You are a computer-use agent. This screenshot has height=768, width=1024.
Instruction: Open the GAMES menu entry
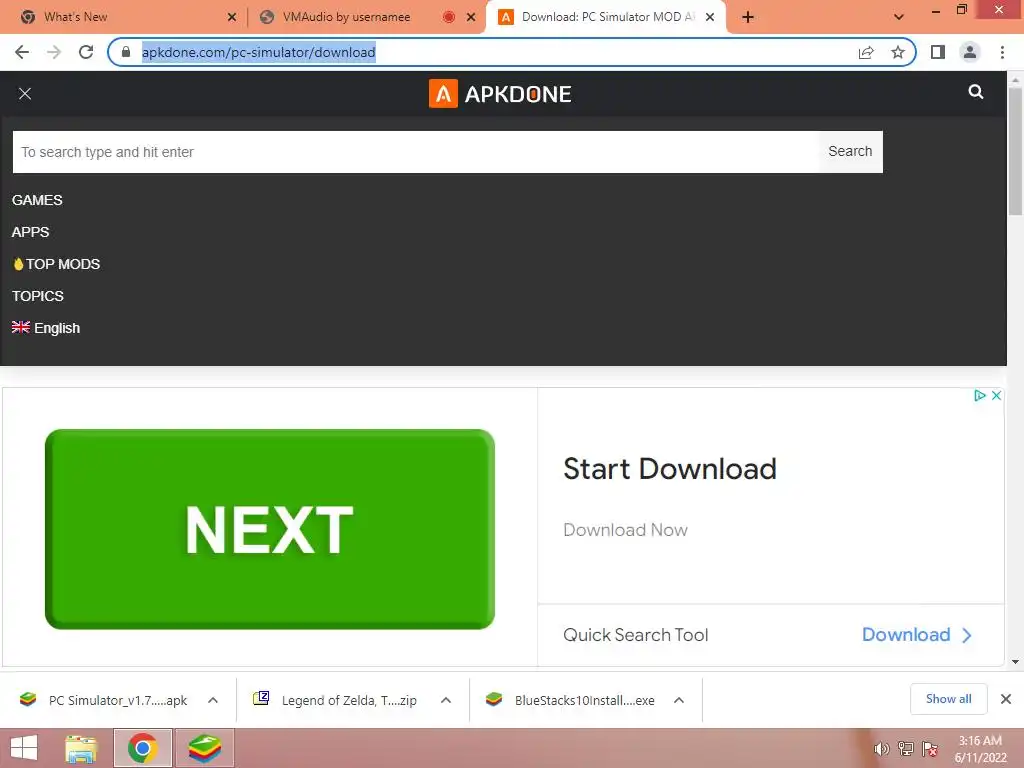[x=37, y=200]
